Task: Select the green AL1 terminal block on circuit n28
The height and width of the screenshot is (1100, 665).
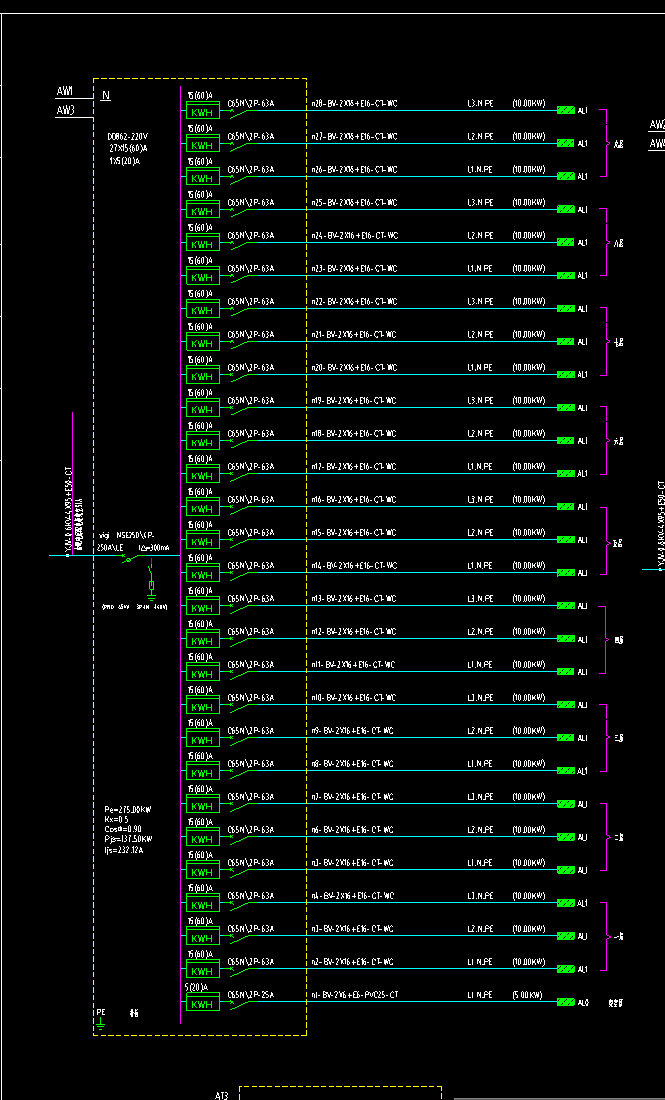Action: 566,110
